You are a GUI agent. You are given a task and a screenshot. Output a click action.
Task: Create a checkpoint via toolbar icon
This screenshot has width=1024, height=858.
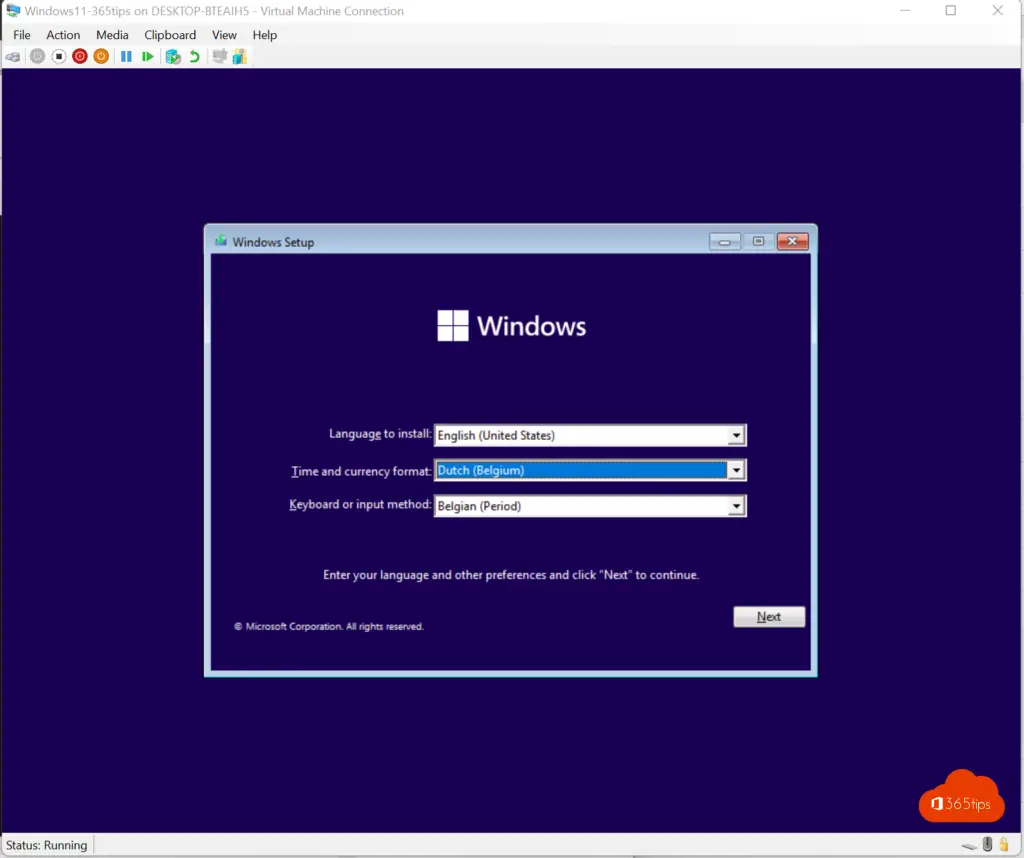click(173, 57)
